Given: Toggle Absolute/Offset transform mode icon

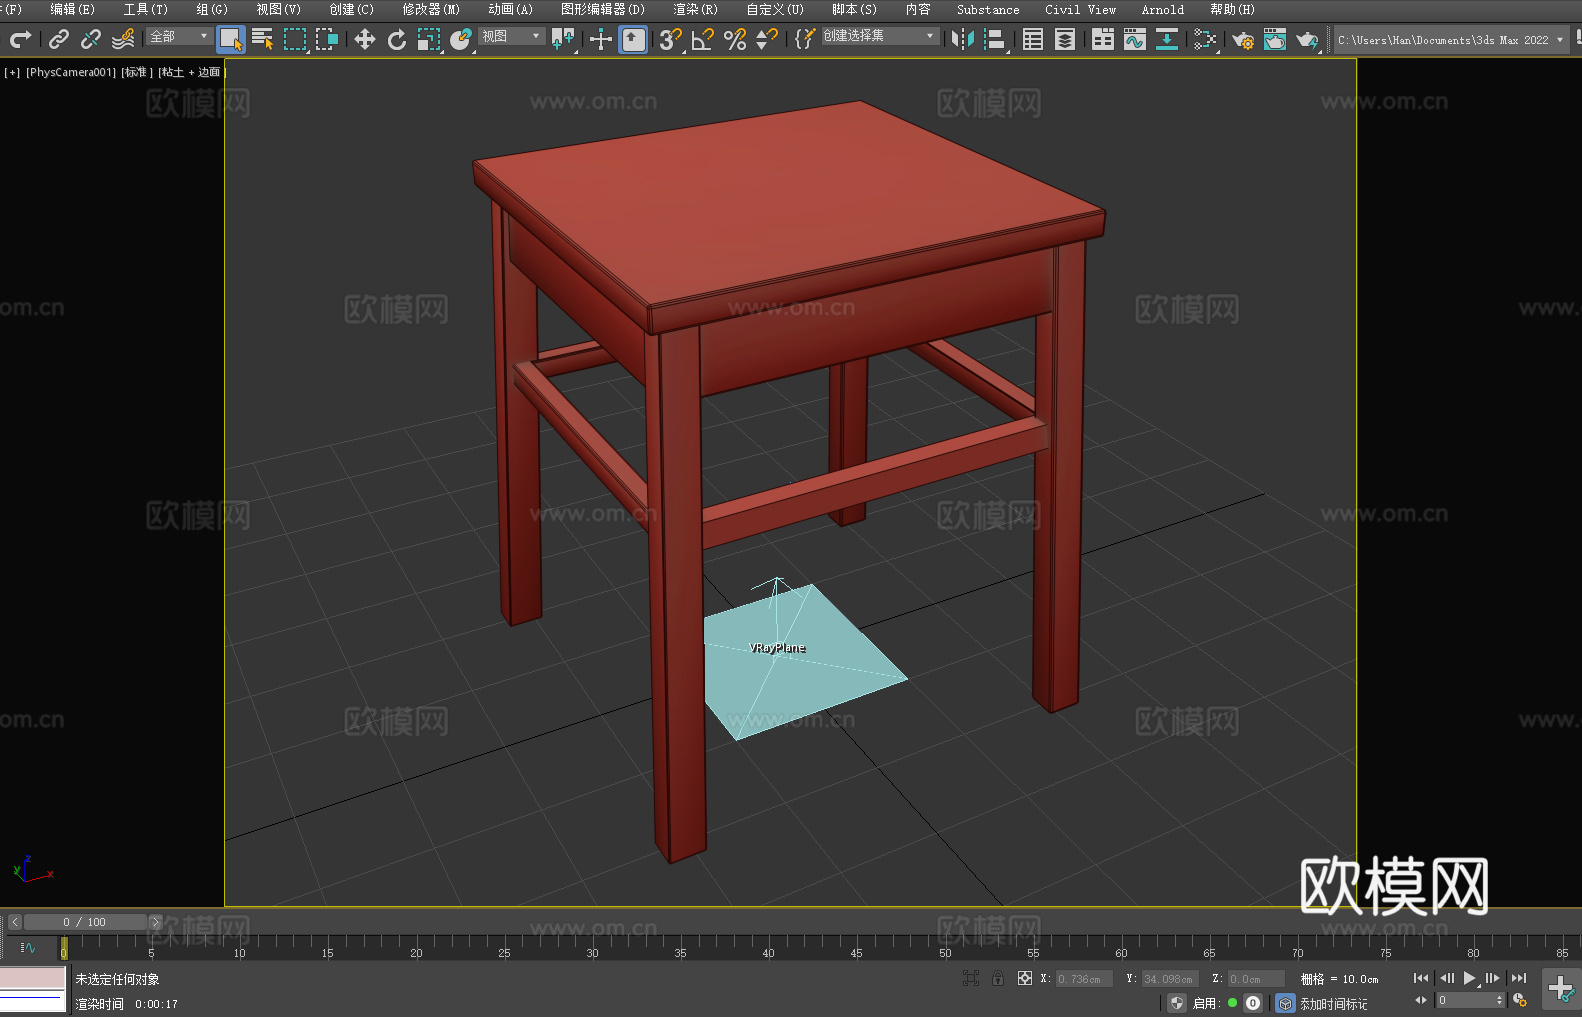Looking at the screenshot, I should point(1025,978).
